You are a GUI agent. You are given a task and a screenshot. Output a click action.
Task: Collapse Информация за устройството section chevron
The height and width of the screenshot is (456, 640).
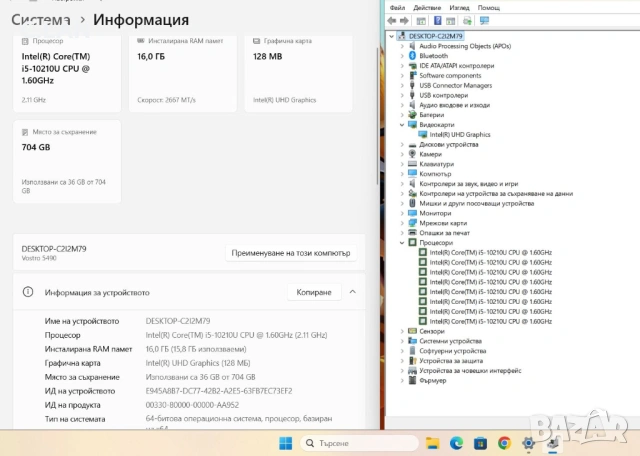tap(353, 292)
